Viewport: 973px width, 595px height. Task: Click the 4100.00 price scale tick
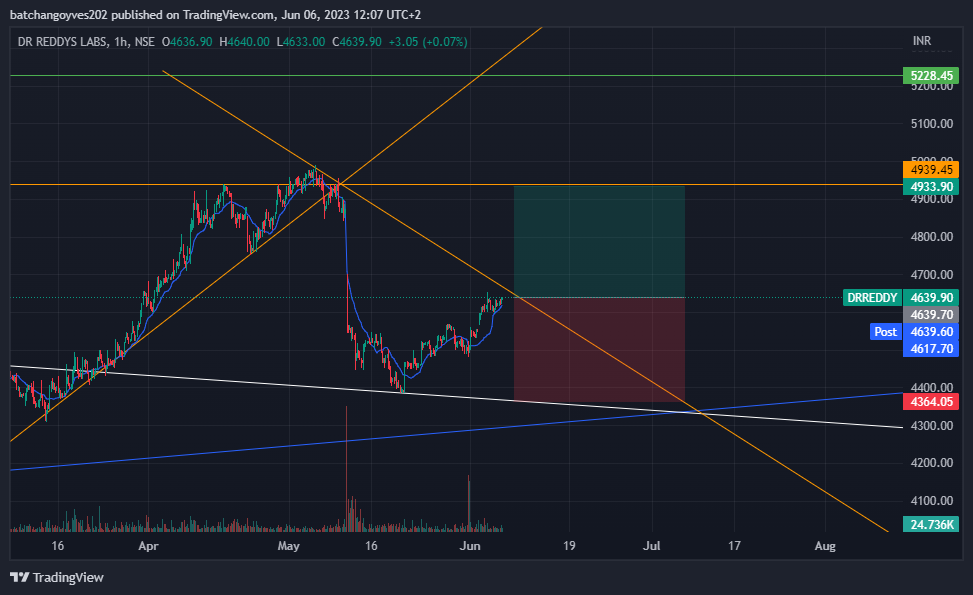tap(931, 501)
